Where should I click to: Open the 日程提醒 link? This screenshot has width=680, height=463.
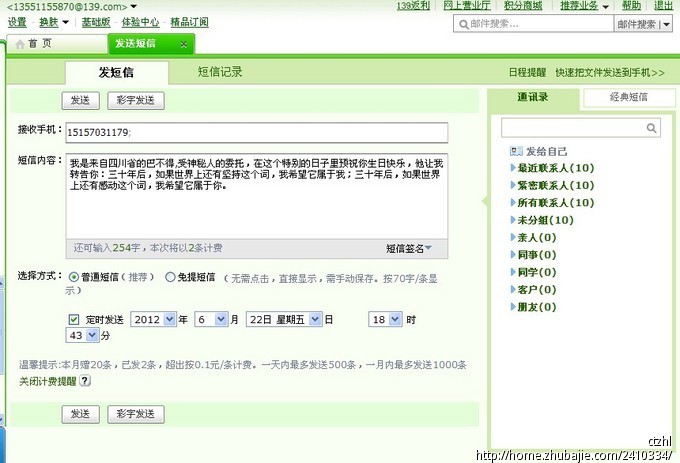(527, 72)
